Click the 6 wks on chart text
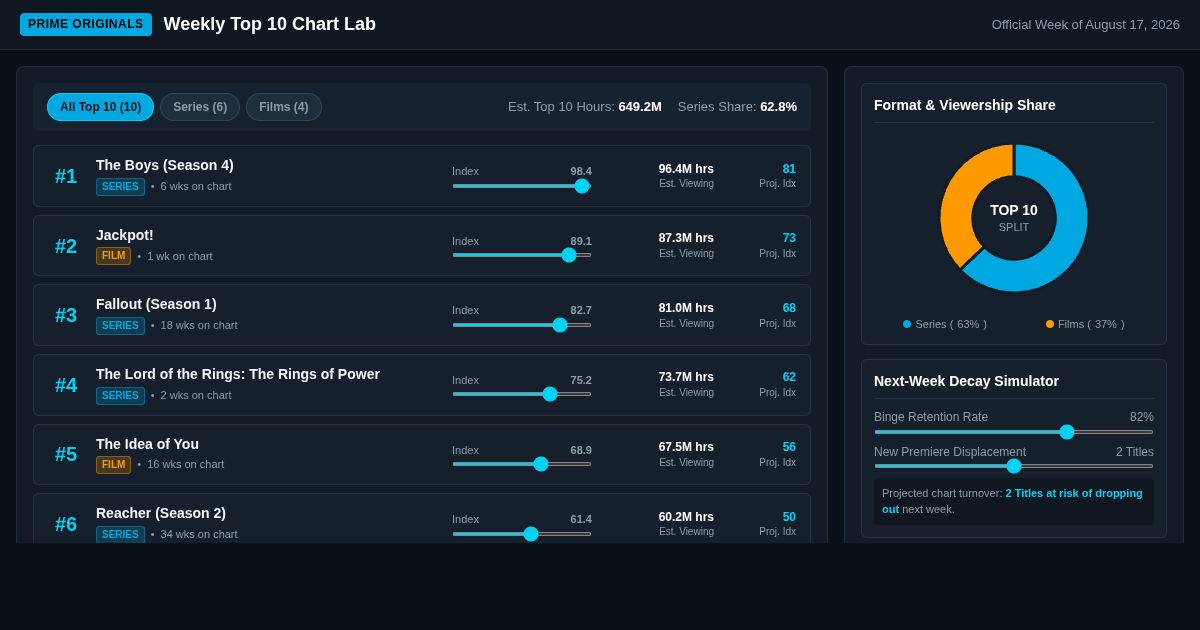The height and width of the screenshot is (630, 1200). (x=196, y=186)
